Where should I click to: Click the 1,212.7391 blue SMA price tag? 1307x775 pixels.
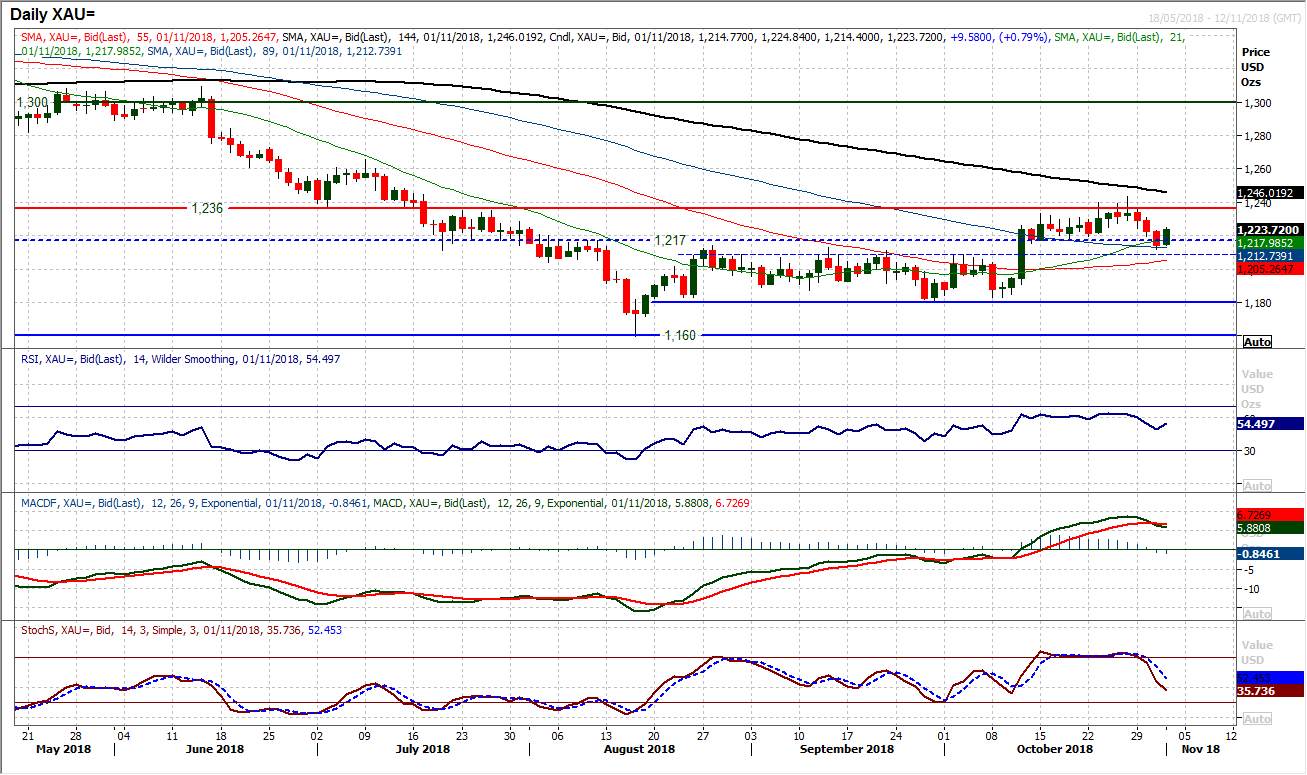click(x=1268, y=256)
